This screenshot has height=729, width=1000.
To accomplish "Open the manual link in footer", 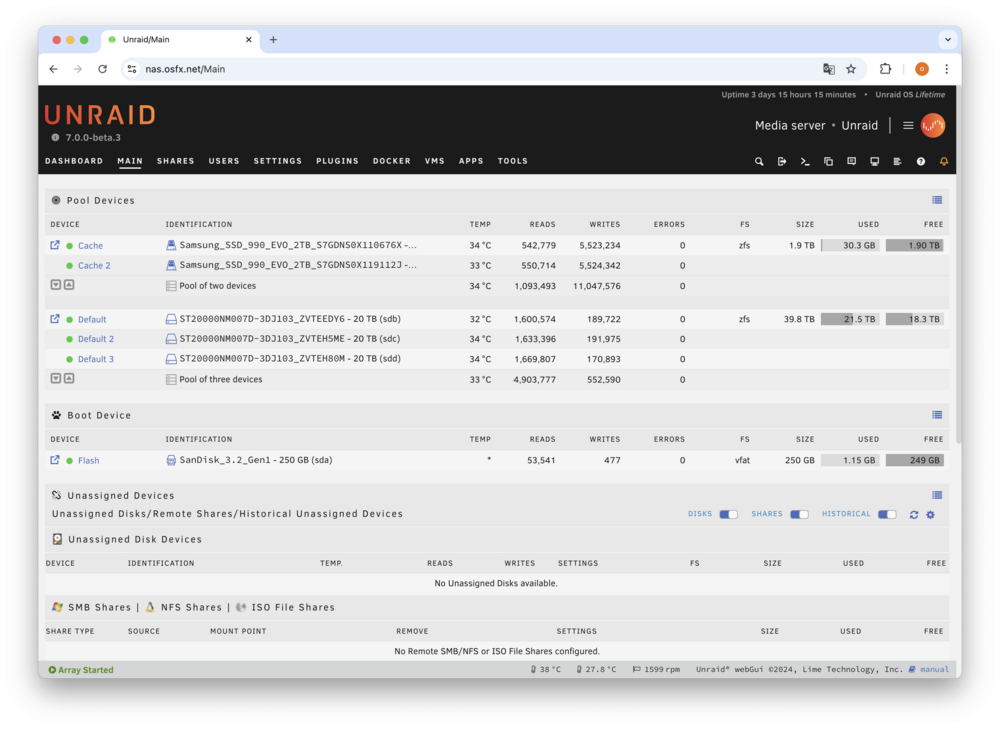I will 934,670.
